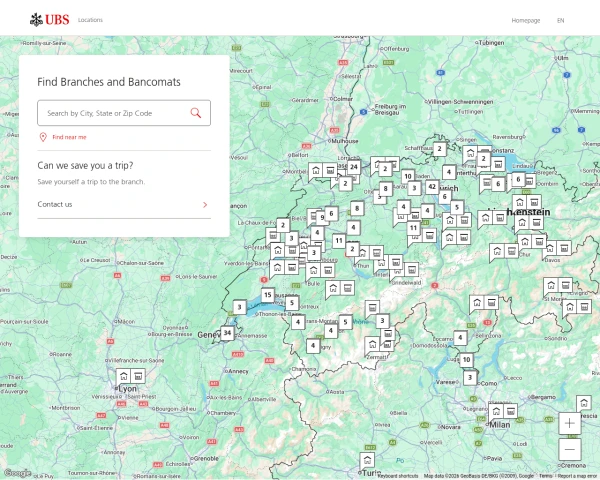
Task: Select the branch marker above Bellinzona
Action: point(477,303)
